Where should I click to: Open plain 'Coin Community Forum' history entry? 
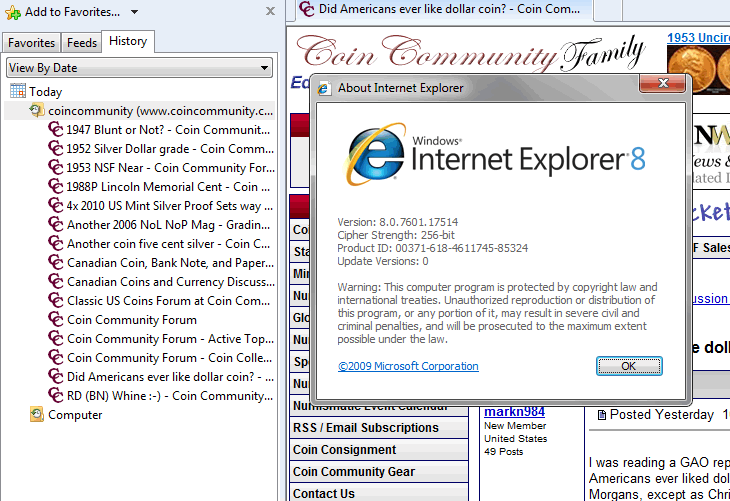pyautogui.click(x=132, y=320)
